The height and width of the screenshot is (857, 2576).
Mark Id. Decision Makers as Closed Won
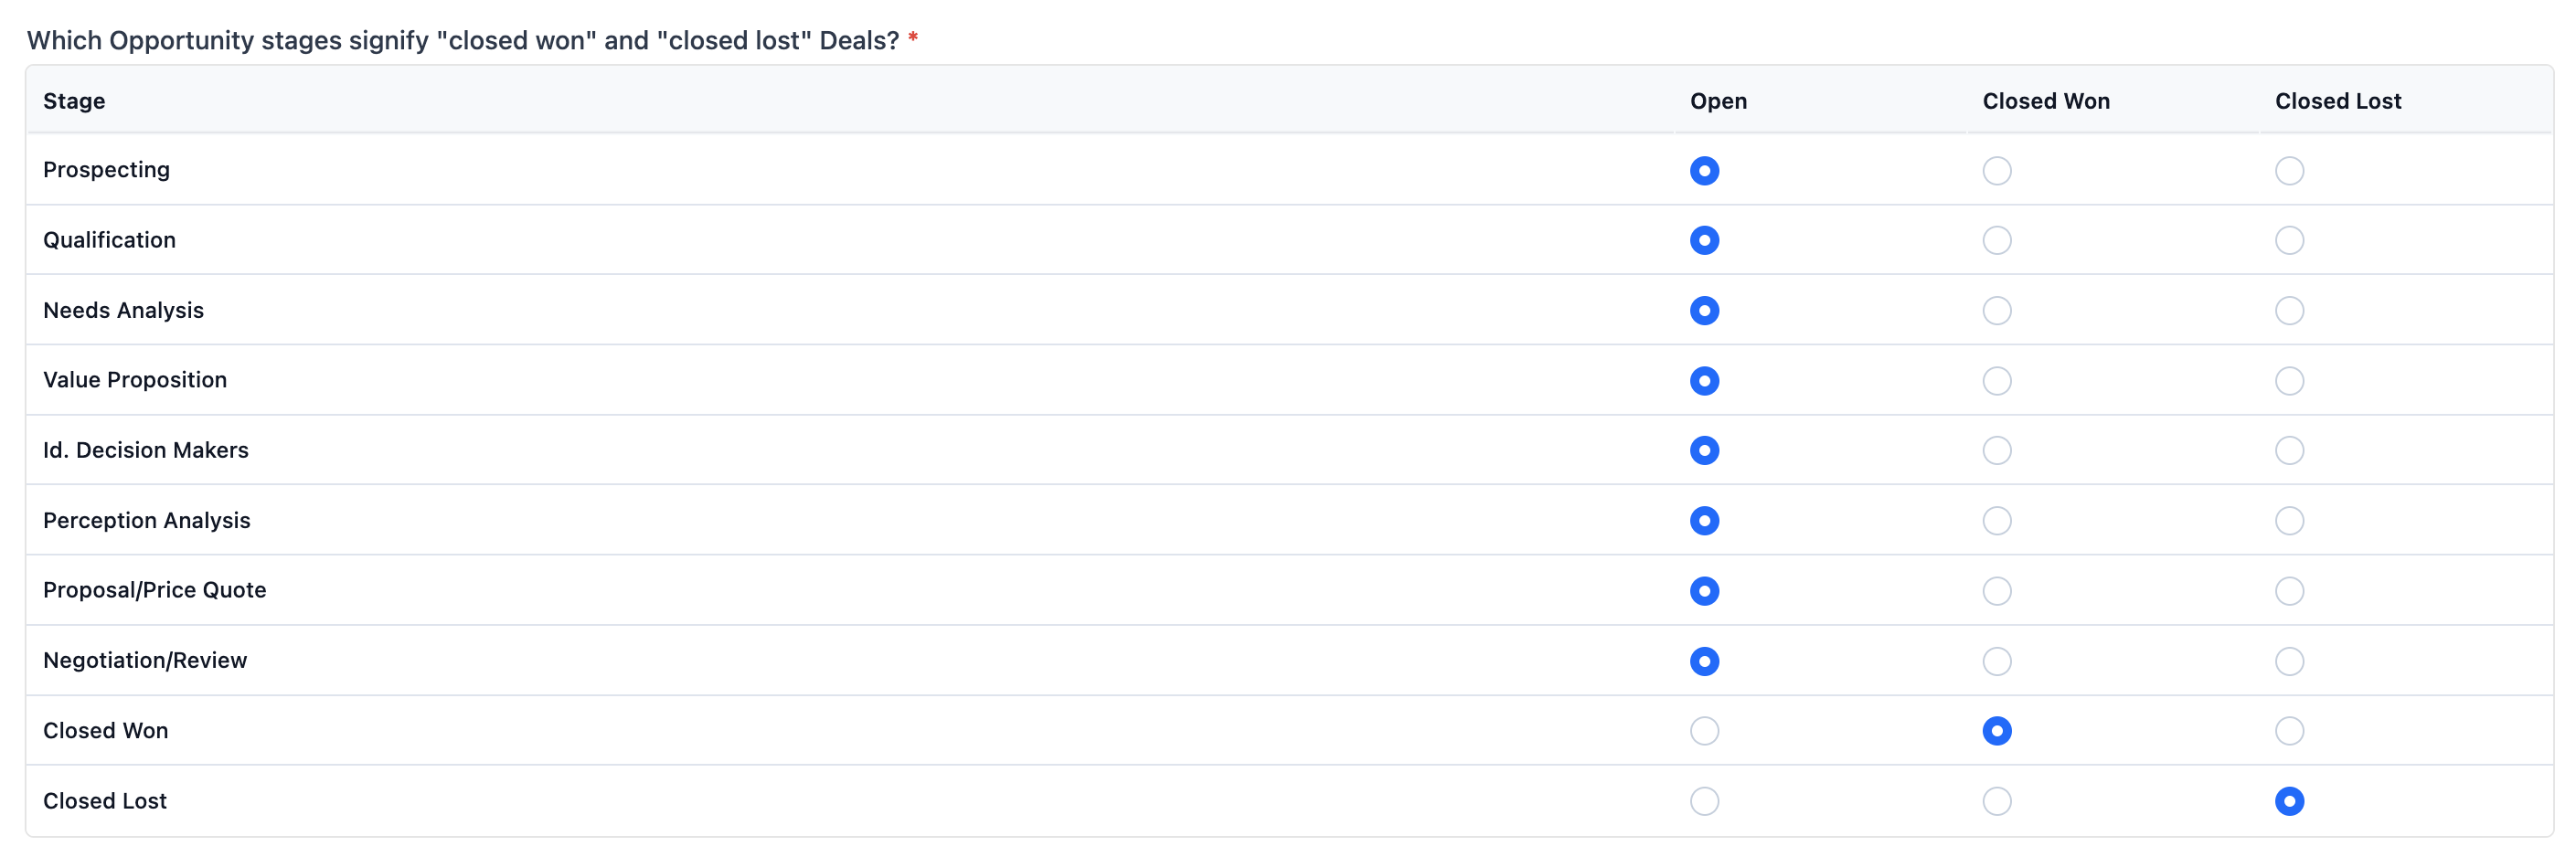coord(1996,451)
